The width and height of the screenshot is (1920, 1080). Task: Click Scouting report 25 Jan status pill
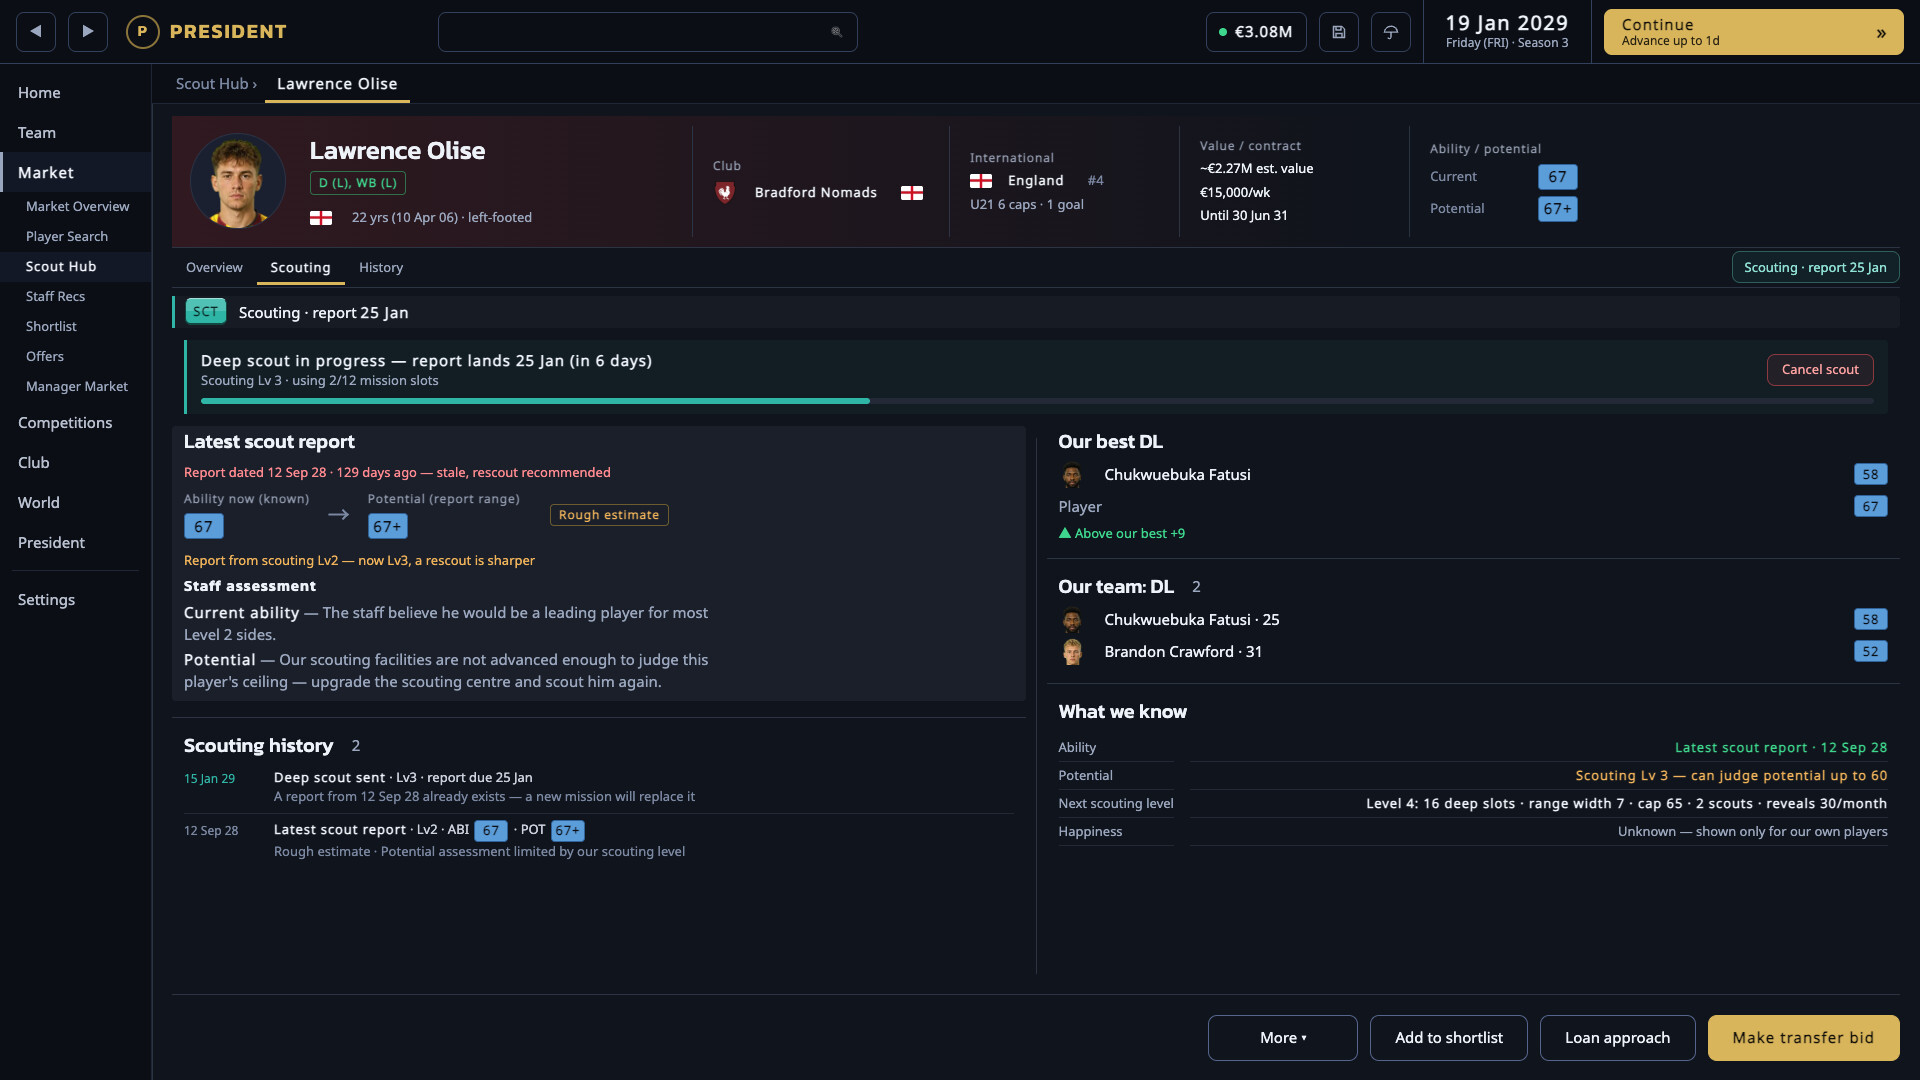tap(1815, 268)
